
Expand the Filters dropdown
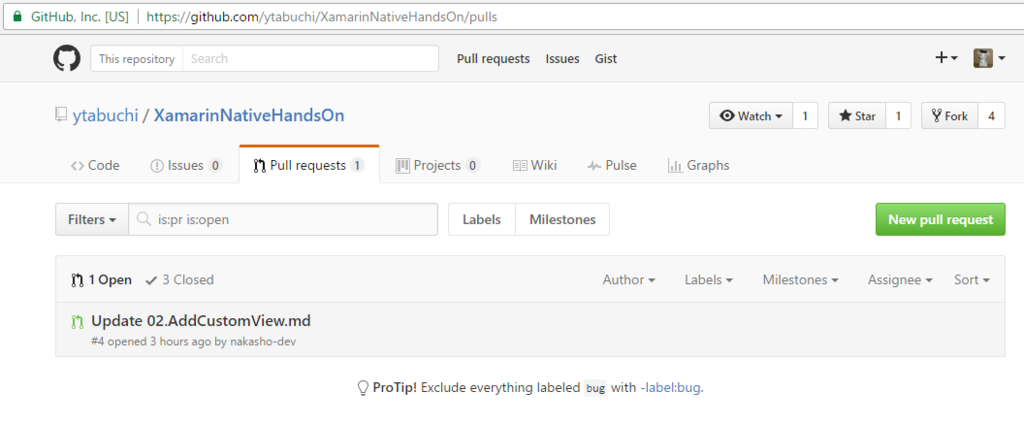pyautogui.click(x=92, y=220)
